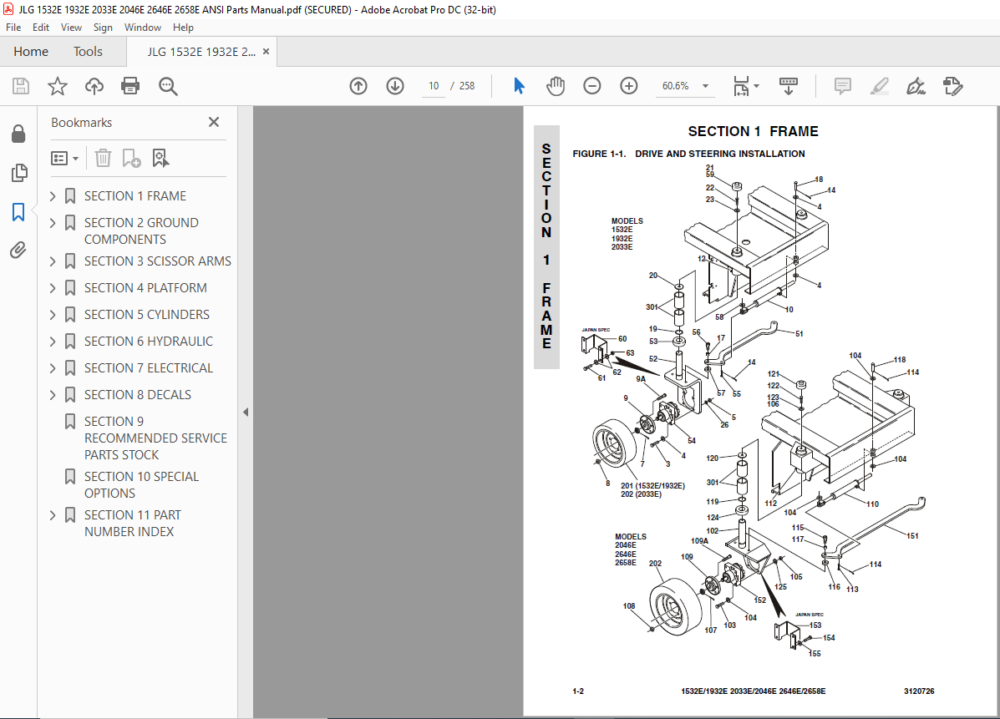
Task: Expand SECTION 3 SCISSOR ARMS bookmark
Action: coord(53,261)
